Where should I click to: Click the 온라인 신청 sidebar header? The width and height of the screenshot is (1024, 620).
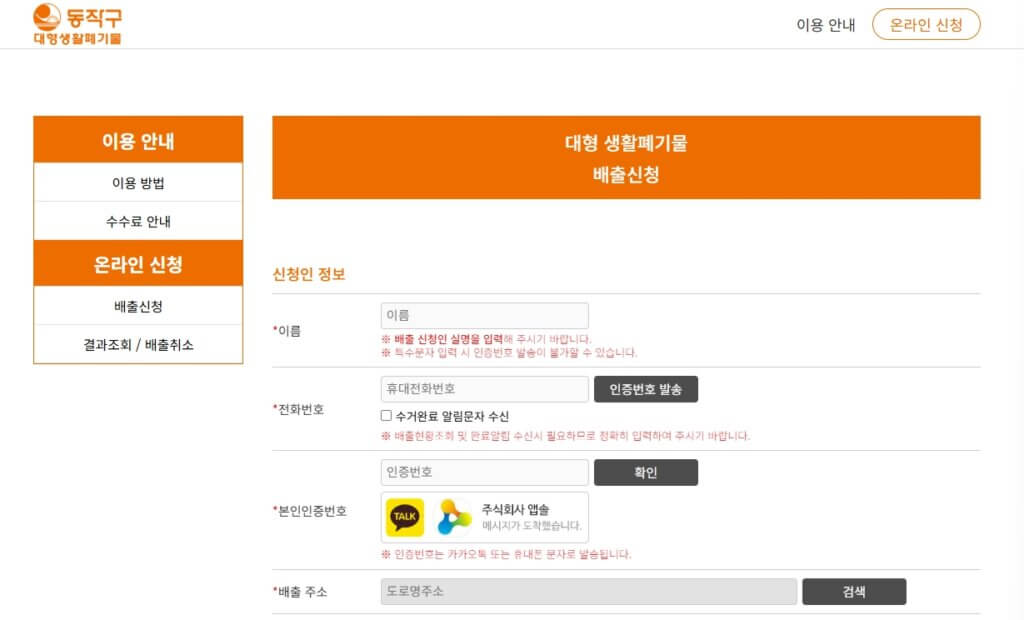point(138,262)
